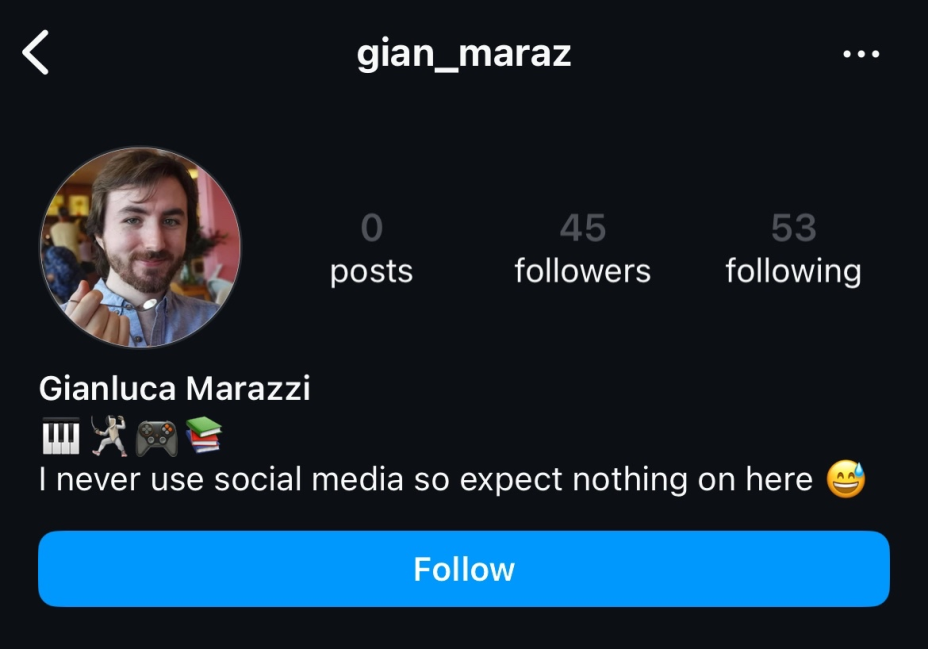This screenshot has width=928, height=649.
Task: Tap the 0 posts counter
Action: click(x=372, y=250)
